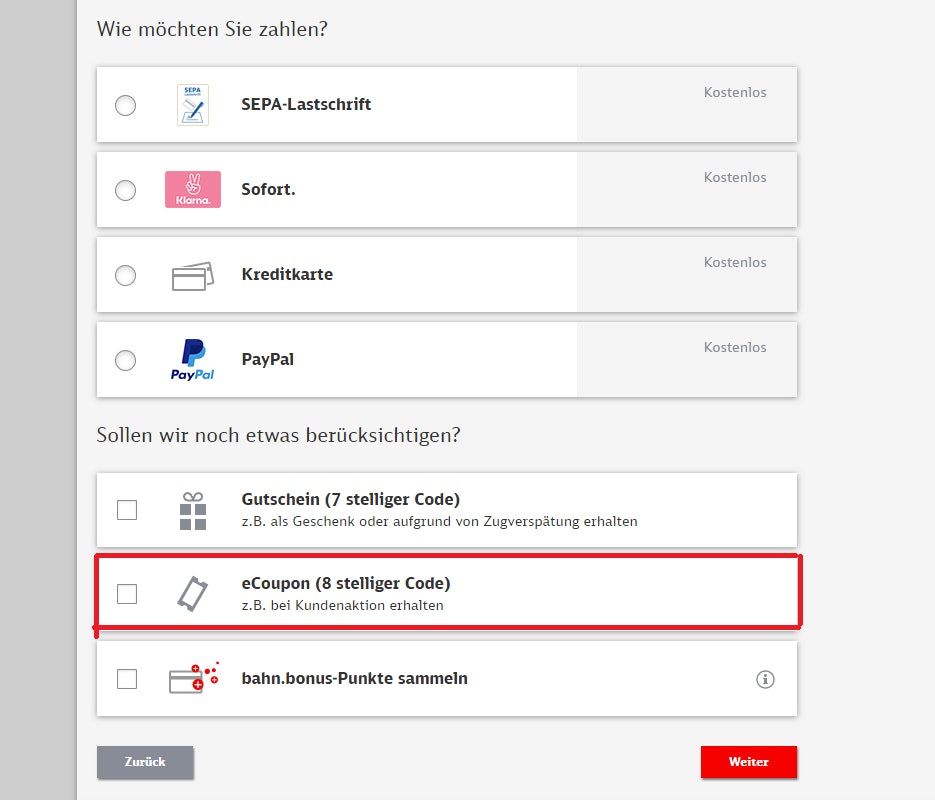Click the Kostenlos text in SEPA row
The height and width of the screenshot is (800, 935).
pyautogui.click(x=735, y=92)
